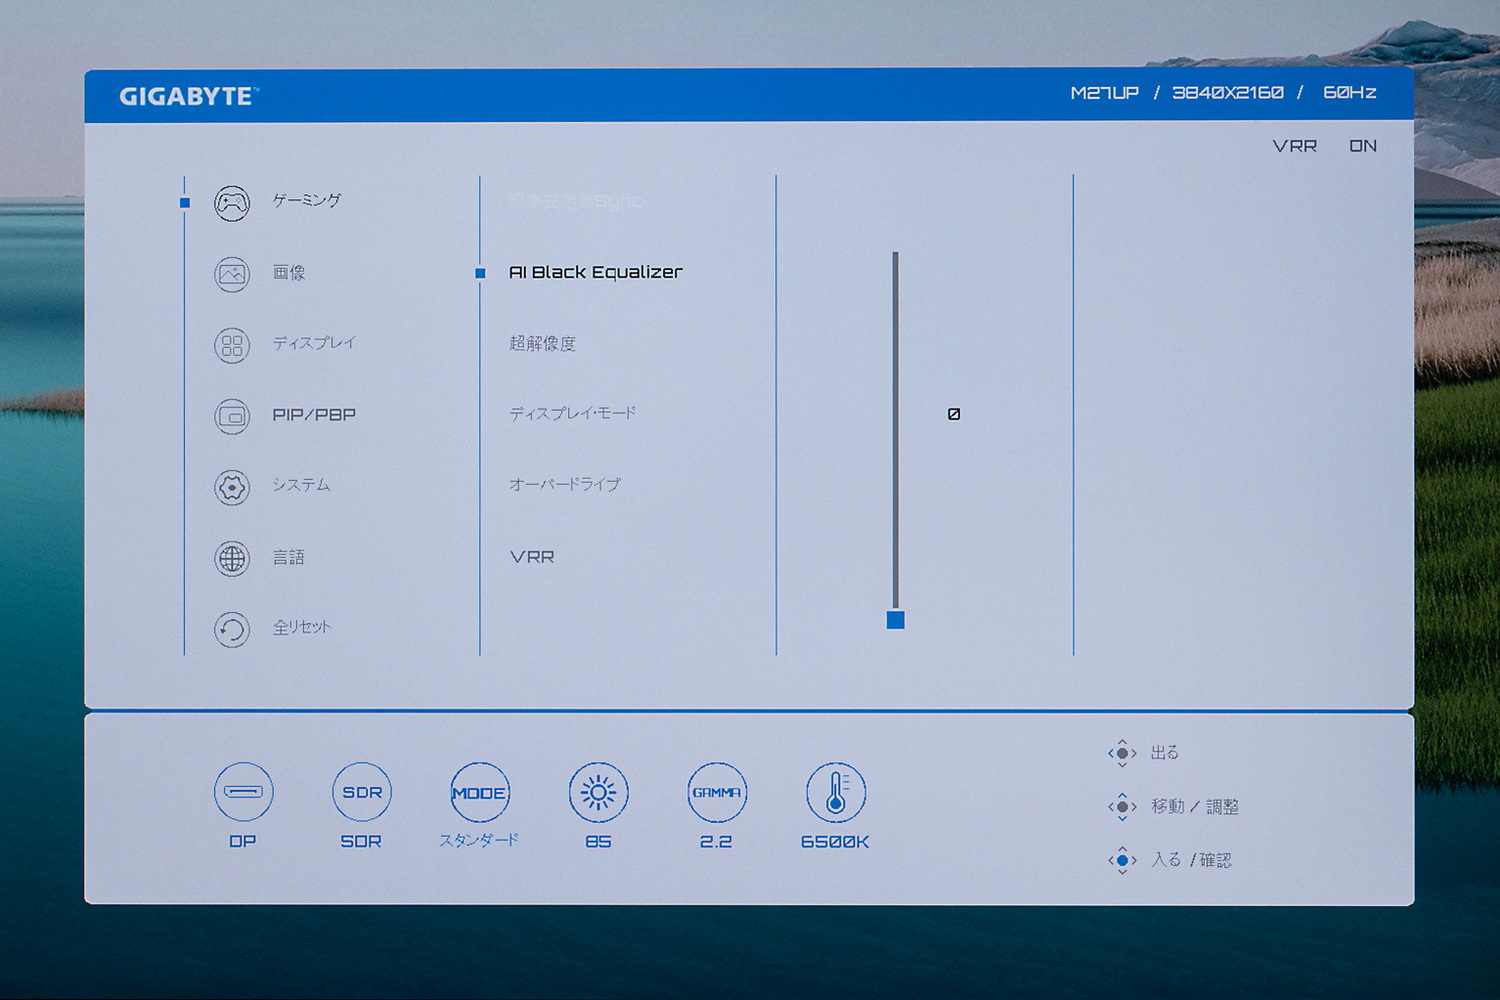The width and height of the screenshot is (1500, 1000).
Task: Click the MODE picture mode icon
Action: pos(480,792)
